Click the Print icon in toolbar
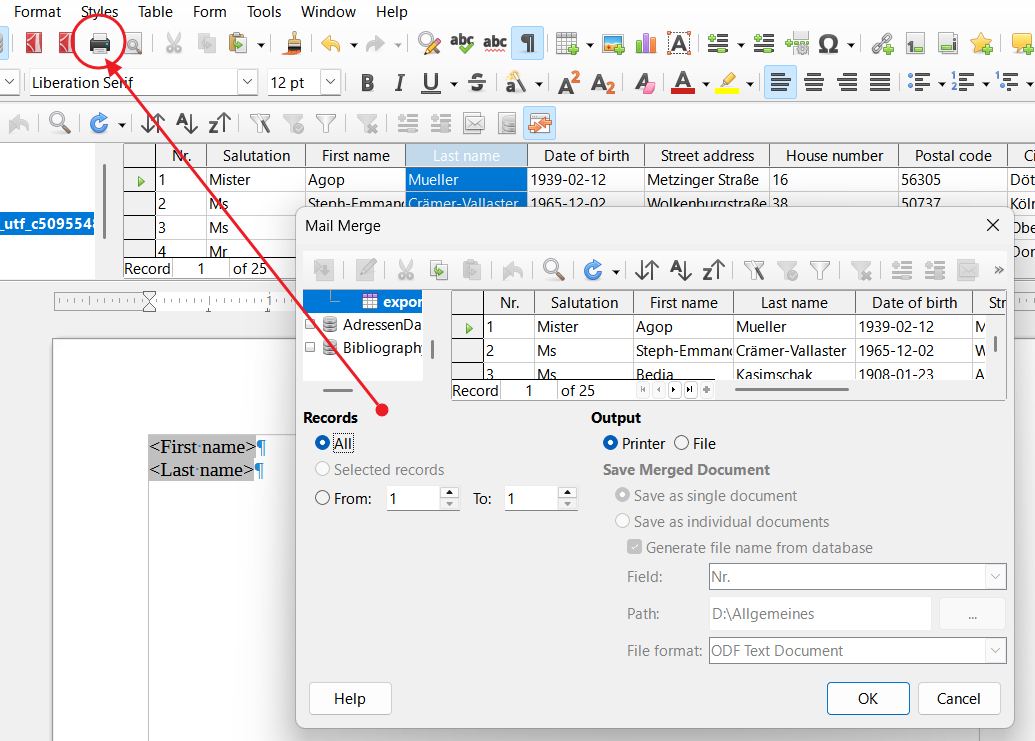Viewport: 1035px width, 741px height. (100, 44)
